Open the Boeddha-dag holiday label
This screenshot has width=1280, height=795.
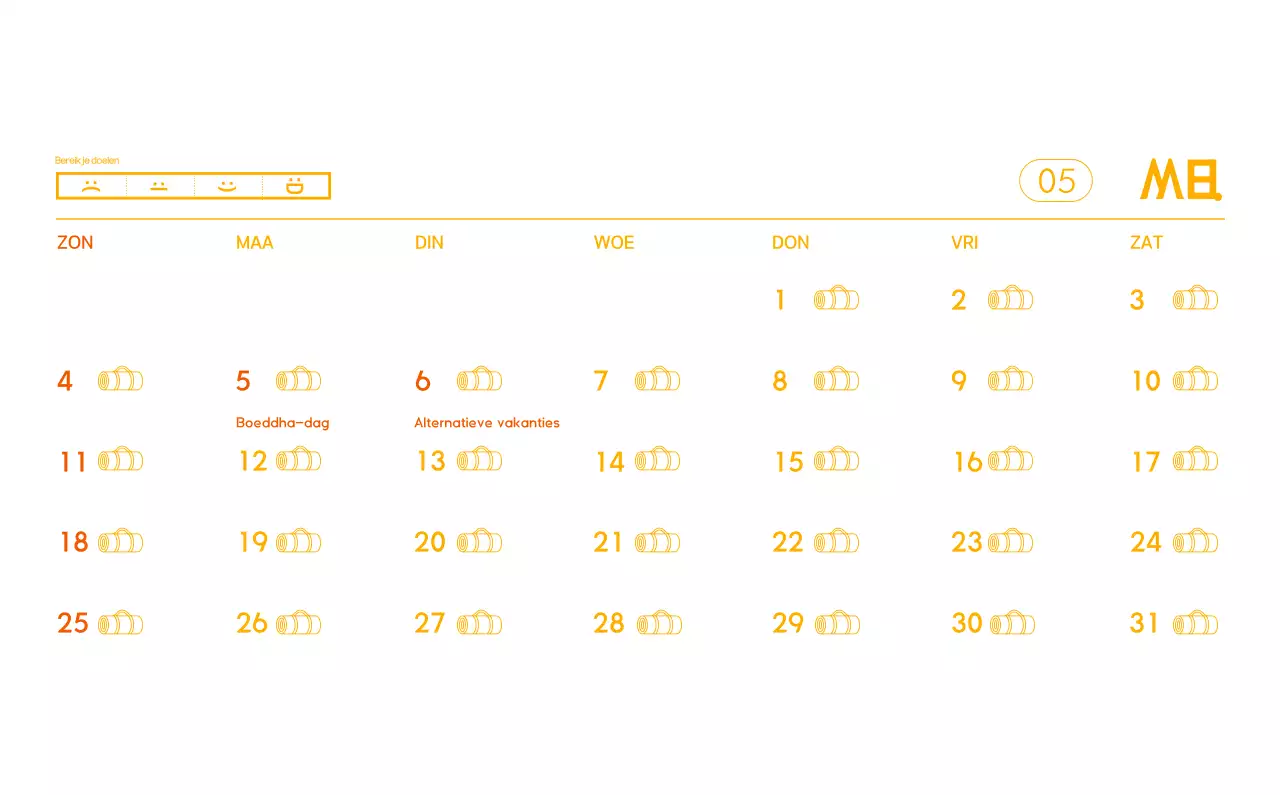coord(283,423)
